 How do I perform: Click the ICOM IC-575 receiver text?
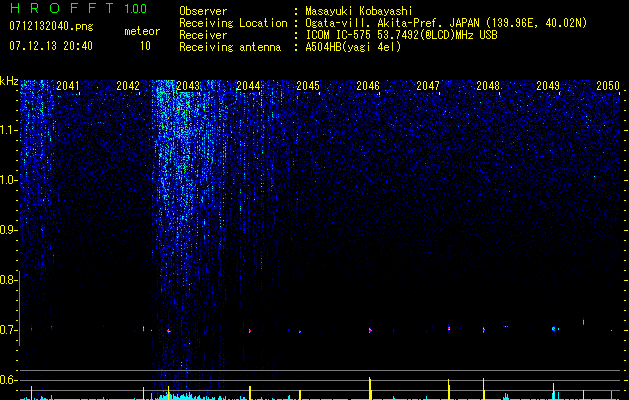coord(402,35)
